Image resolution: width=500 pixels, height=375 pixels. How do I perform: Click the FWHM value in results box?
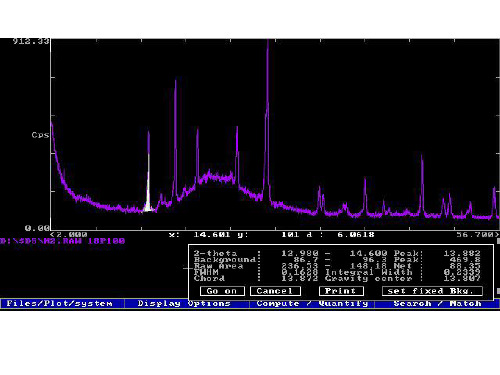[300, 272]
